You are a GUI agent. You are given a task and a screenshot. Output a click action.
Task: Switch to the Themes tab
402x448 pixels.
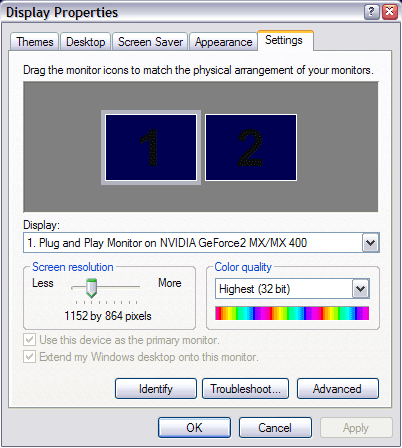[x=35, y=42]
